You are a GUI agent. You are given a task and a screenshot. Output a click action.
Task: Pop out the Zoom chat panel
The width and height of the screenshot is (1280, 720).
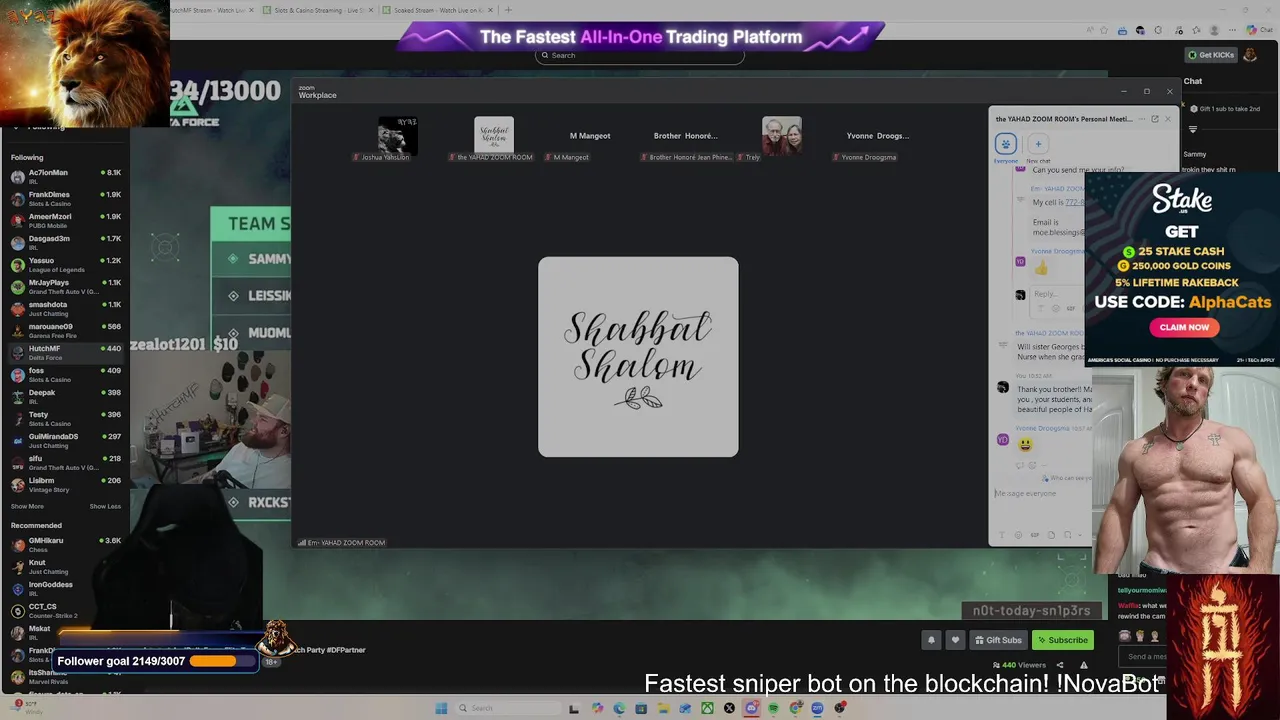coord(1154,119)
